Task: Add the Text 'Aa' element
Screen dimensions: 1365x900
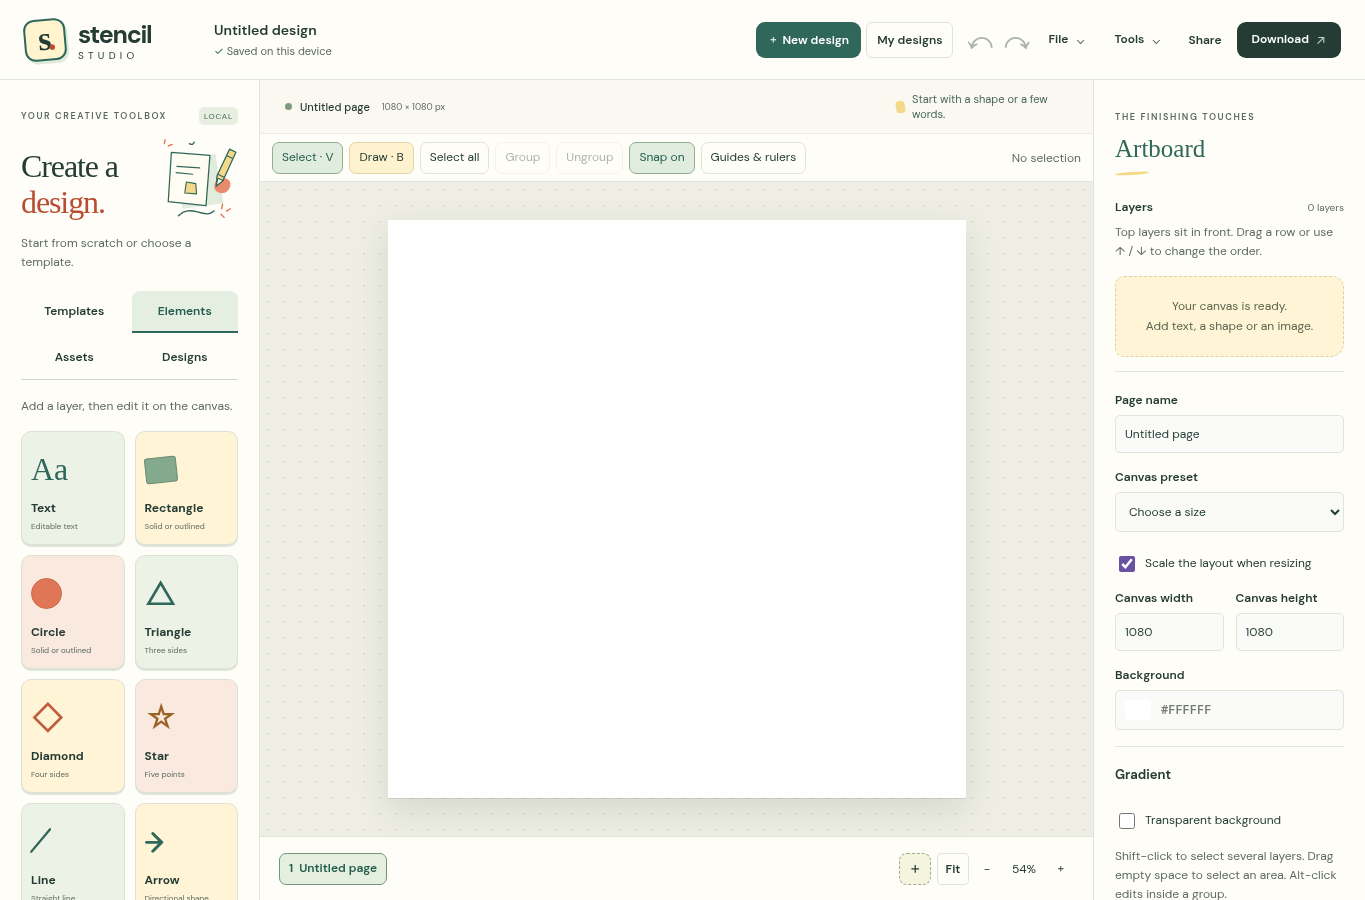Action: (73, 488)
